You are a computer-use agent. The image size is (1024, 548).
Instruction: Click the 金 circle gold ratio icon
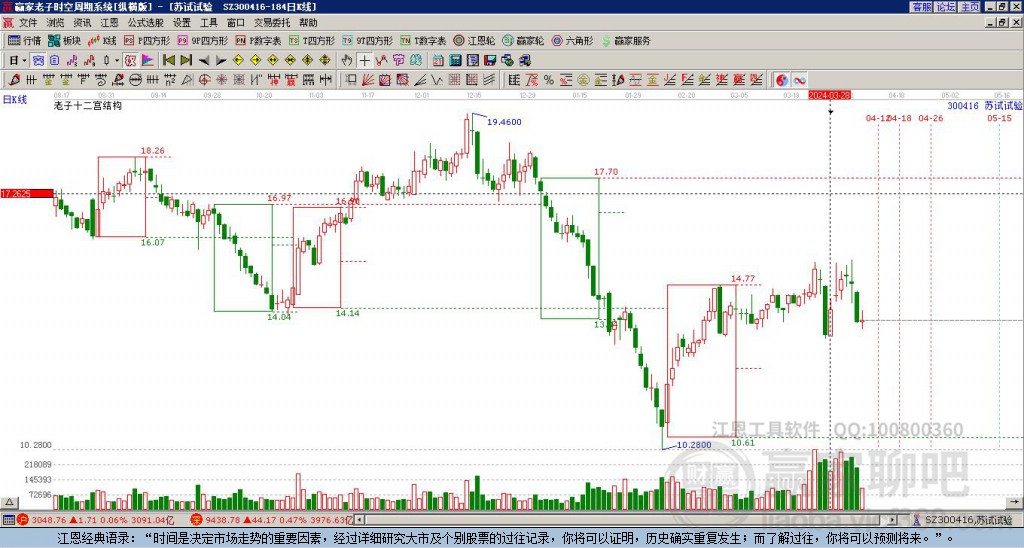[583, 80]
